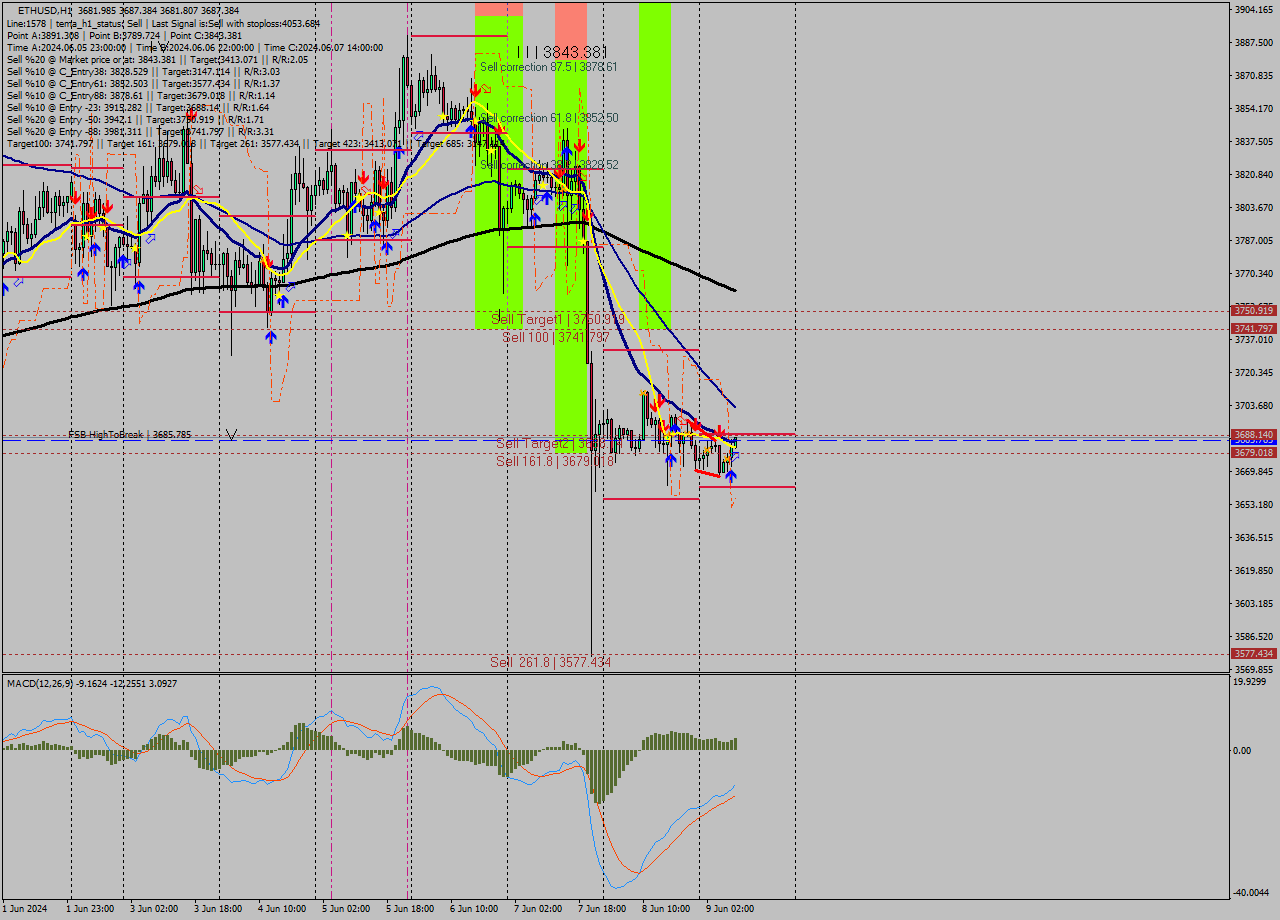The height and width of the screenshot is (920, 1280).
Task: Click the '7 Jun 18:00' time axis label
Action: (x=601, y=909)
